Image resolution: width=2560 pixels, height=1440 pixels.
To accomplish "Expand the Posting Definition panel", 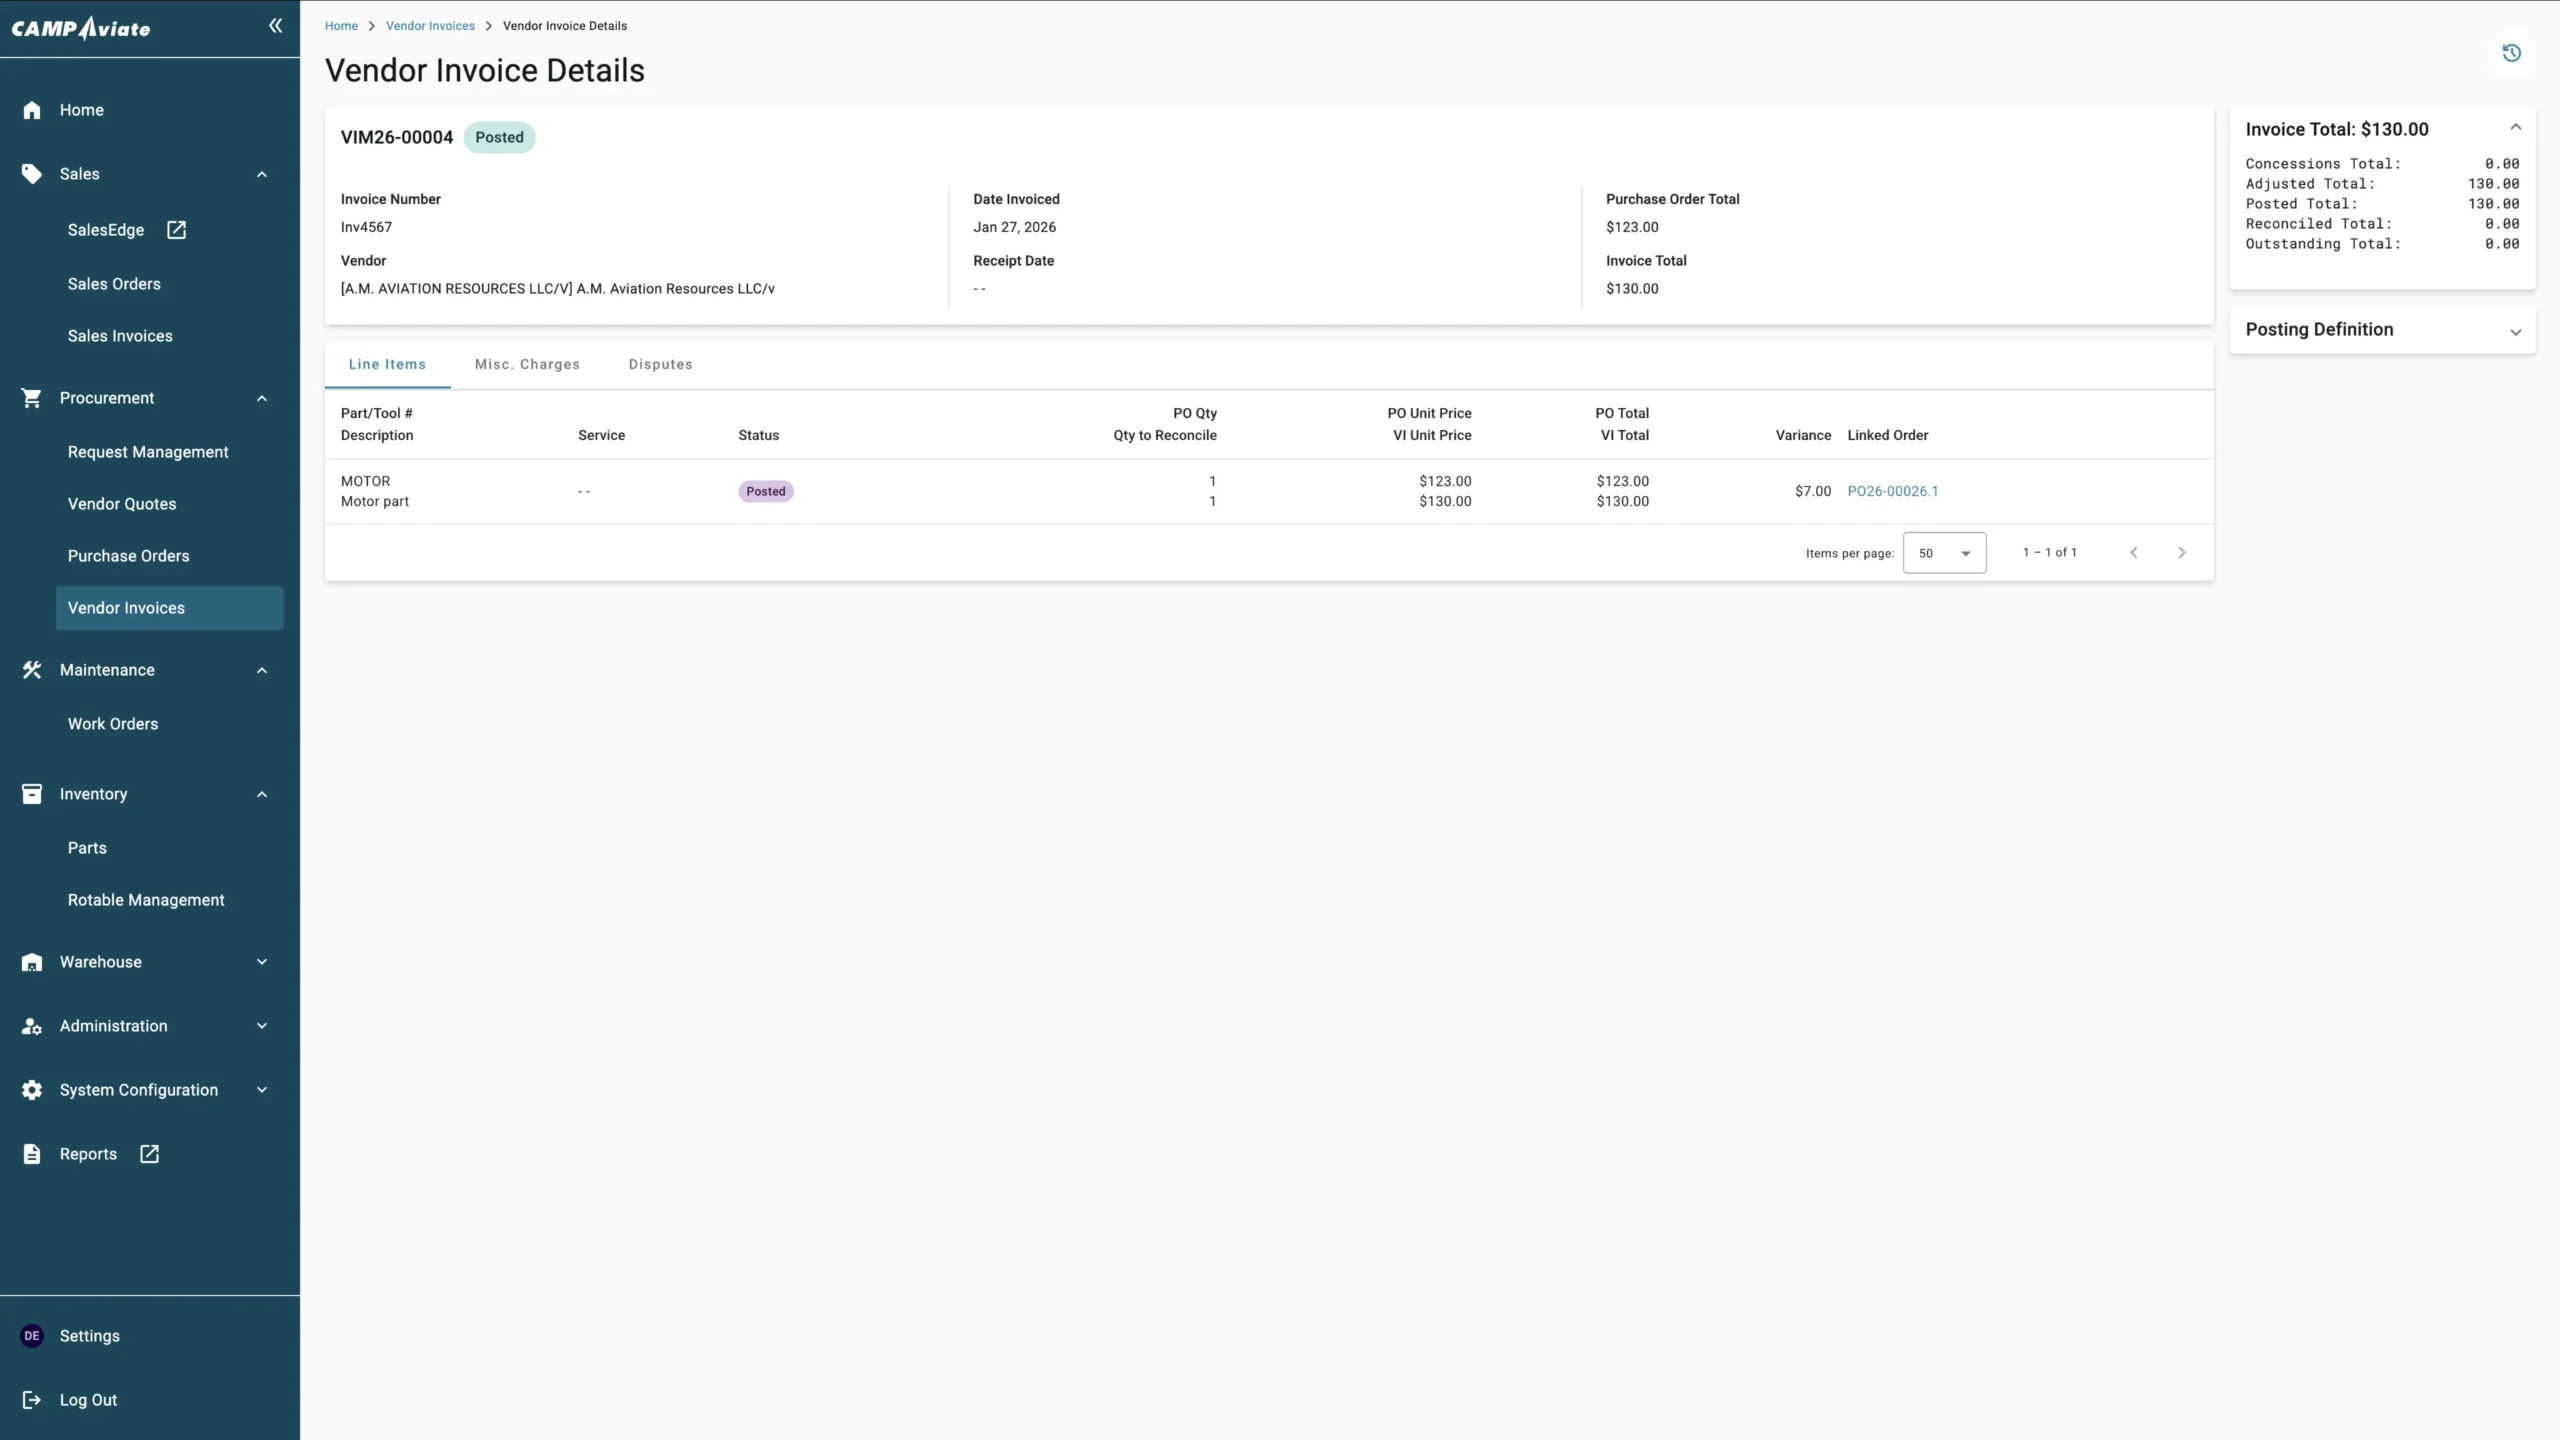I will [2382, 330].
